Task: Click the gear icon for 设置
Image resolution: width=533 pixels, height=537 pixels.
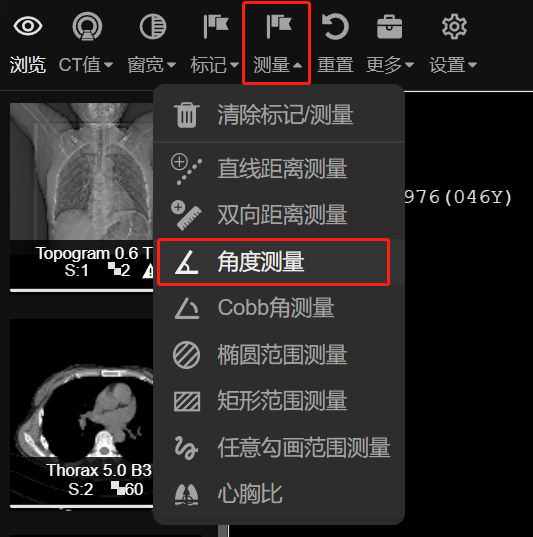Action: pos(454,26)
